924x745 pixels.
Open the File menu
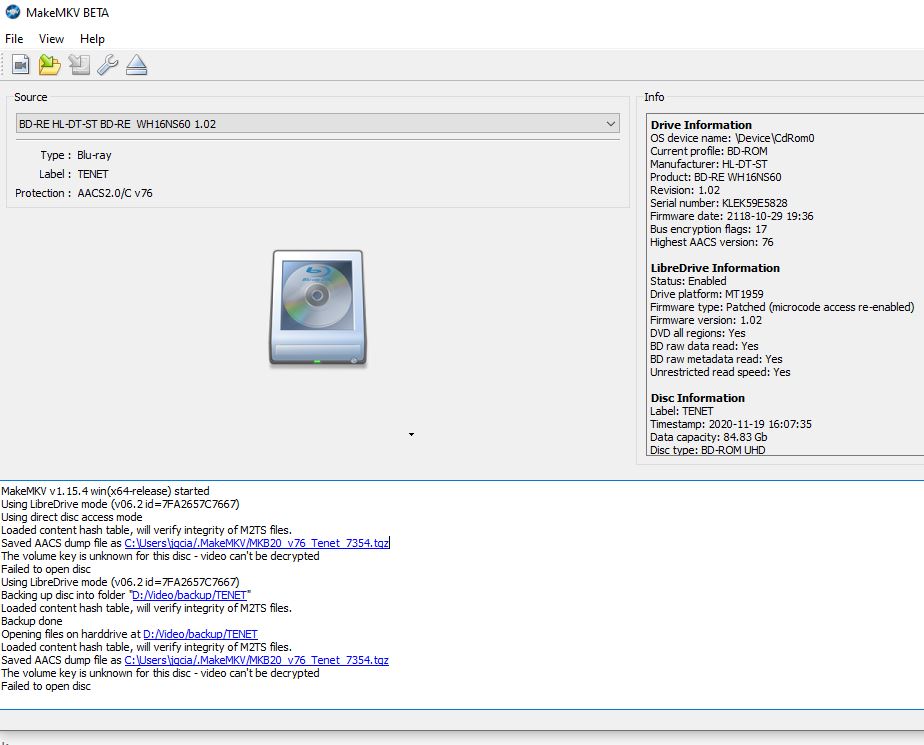[x=14, y=39]
